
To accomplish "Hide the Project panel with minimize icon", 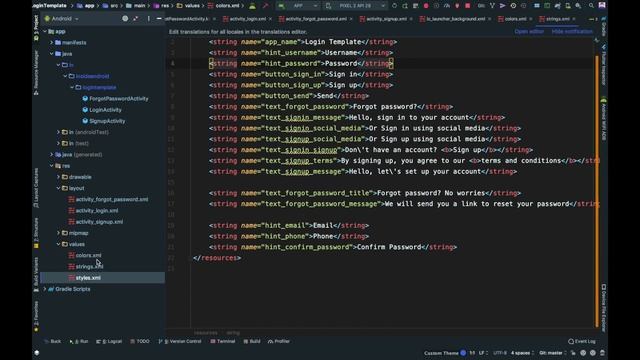I will (x=159, y=18).
